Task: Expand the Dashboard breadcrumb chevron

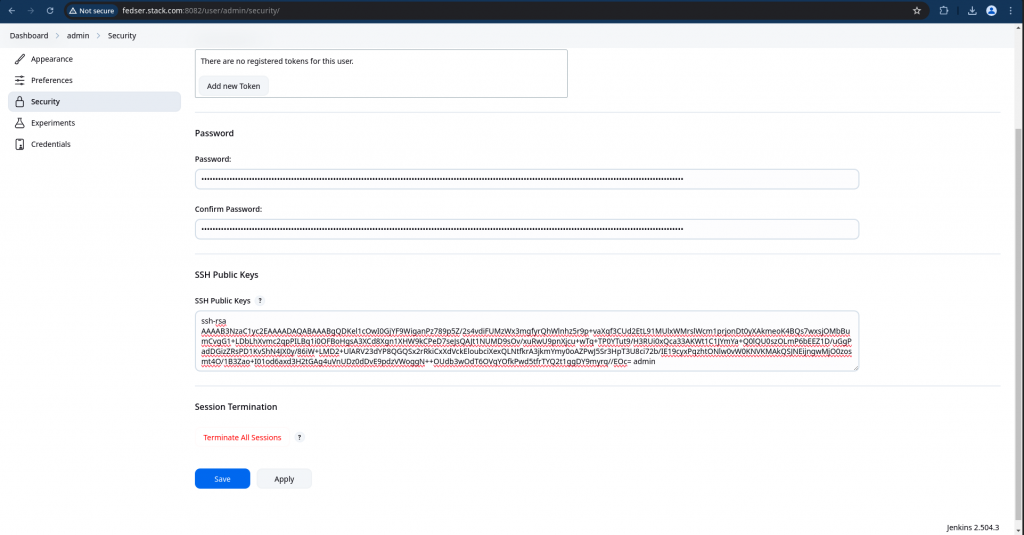Action: pos(57,36)
